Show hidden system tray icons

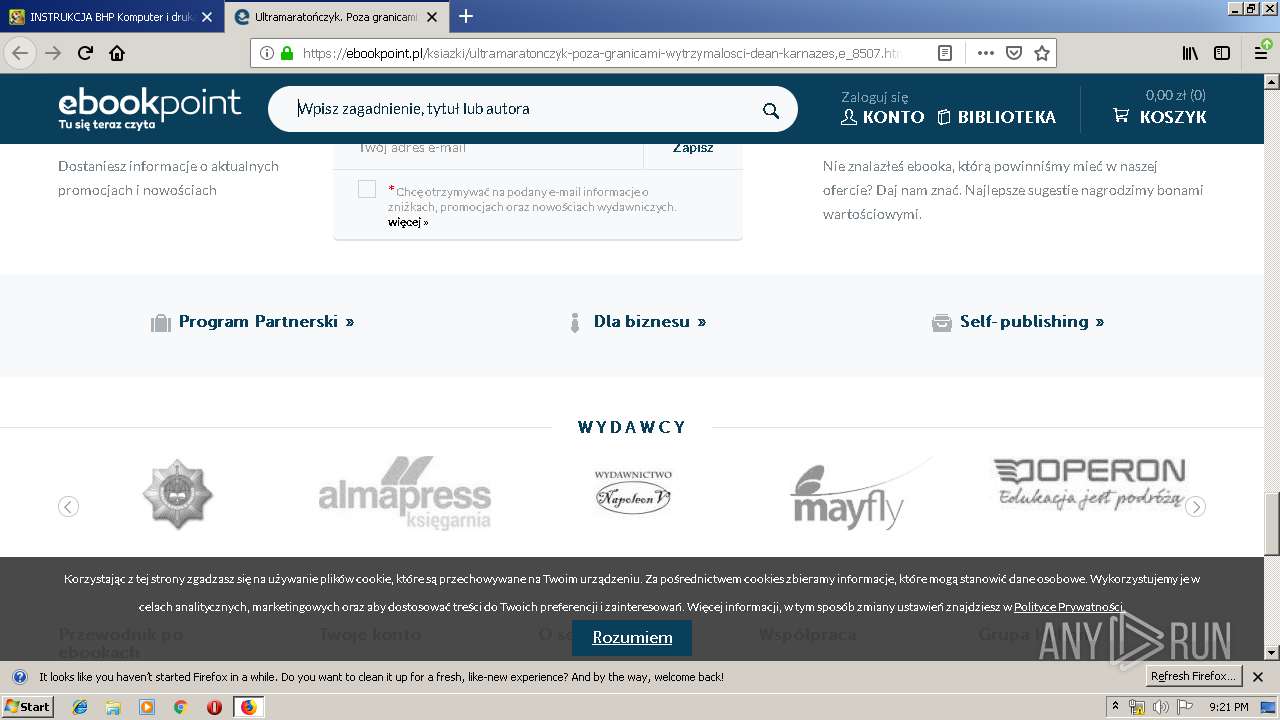tap(1116, 707)
